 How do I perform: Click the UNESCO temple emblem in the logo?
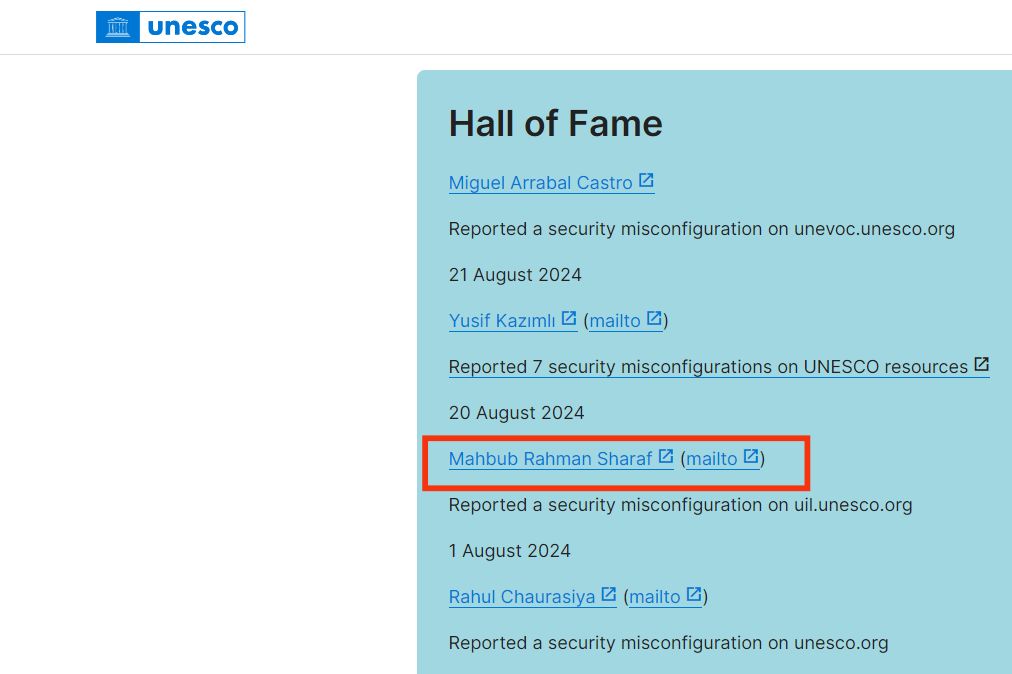tap(118, 27)
